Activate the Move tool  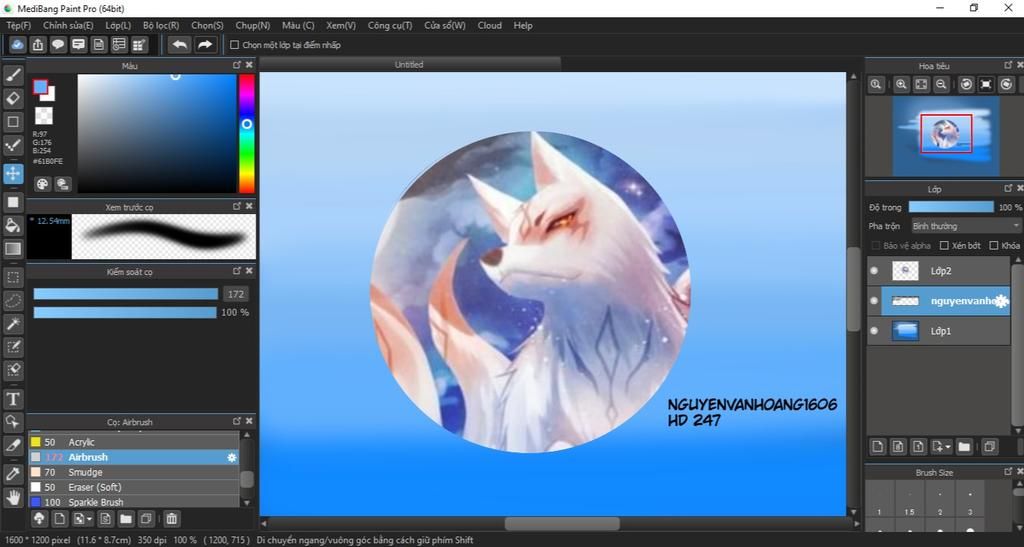coord(13,174)
